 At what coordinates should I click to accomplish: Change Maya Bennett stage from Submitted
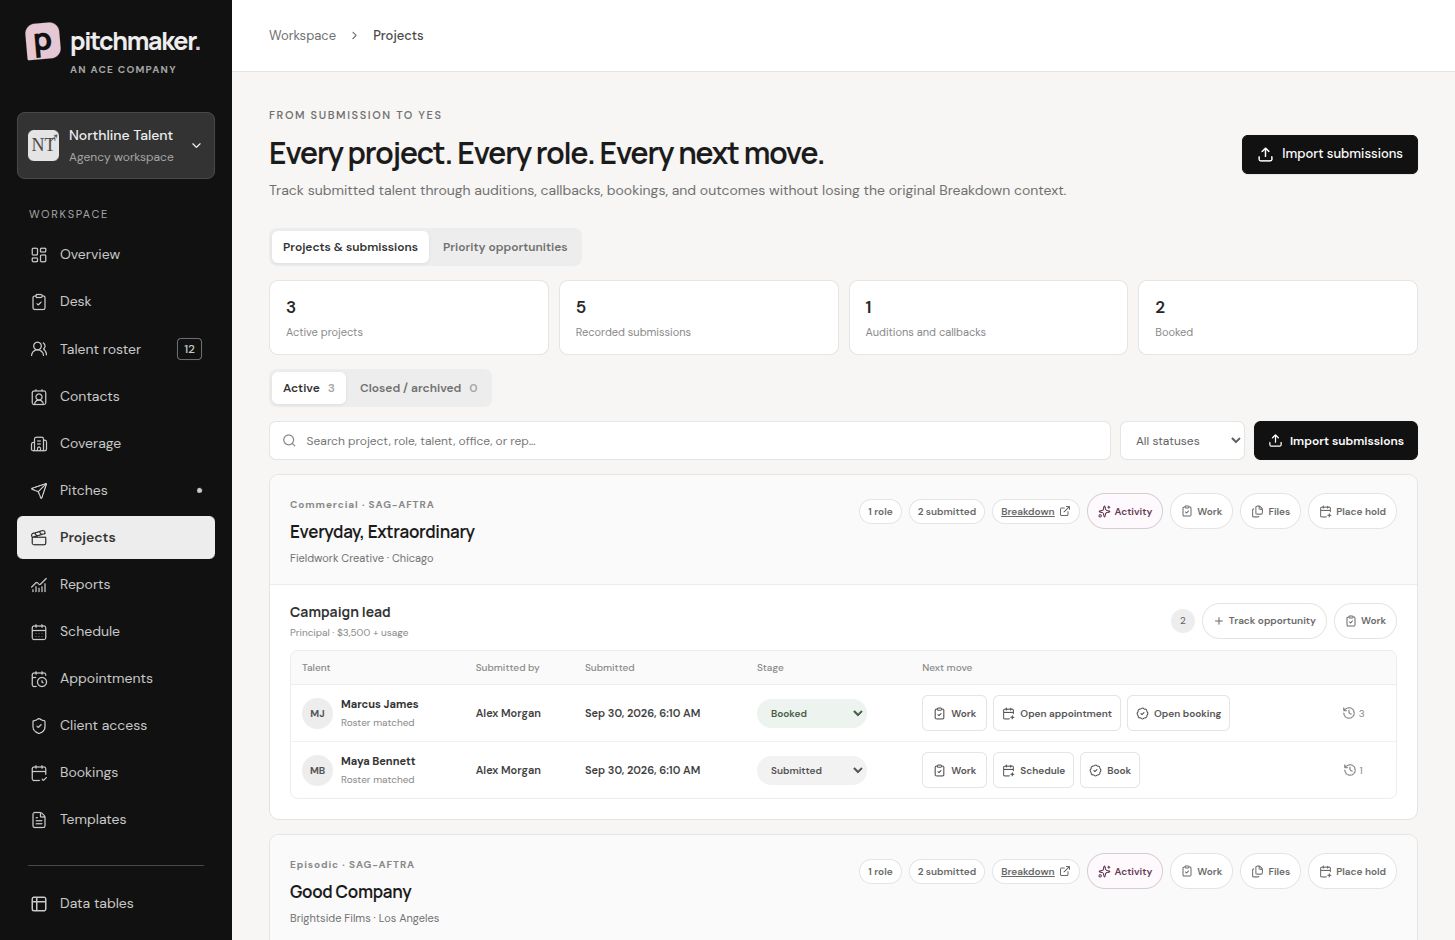pyautogui.click(x=811, y=770)
